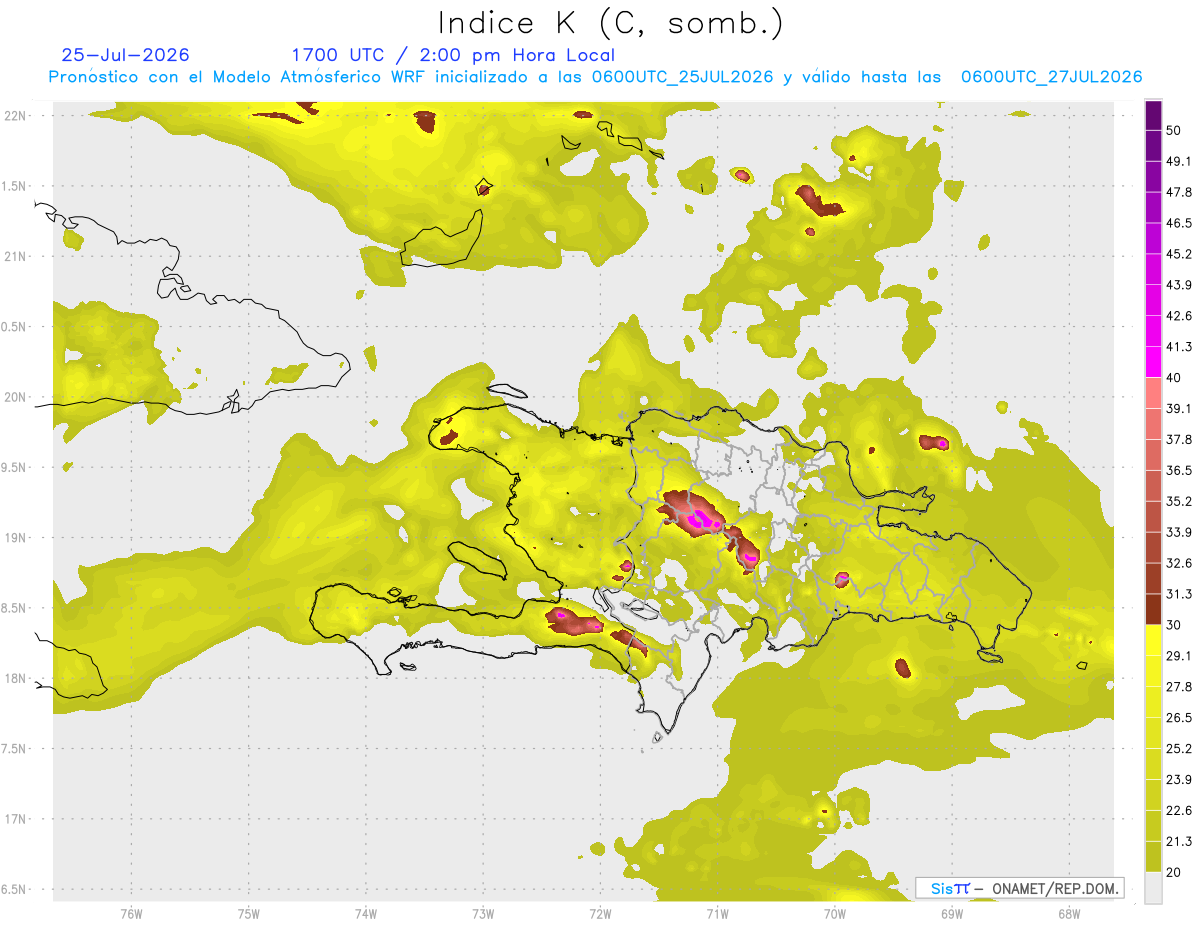Click the colorbar value "46.5"
The height and width of the screenshot is (927, 1200).
[1178, 223]
